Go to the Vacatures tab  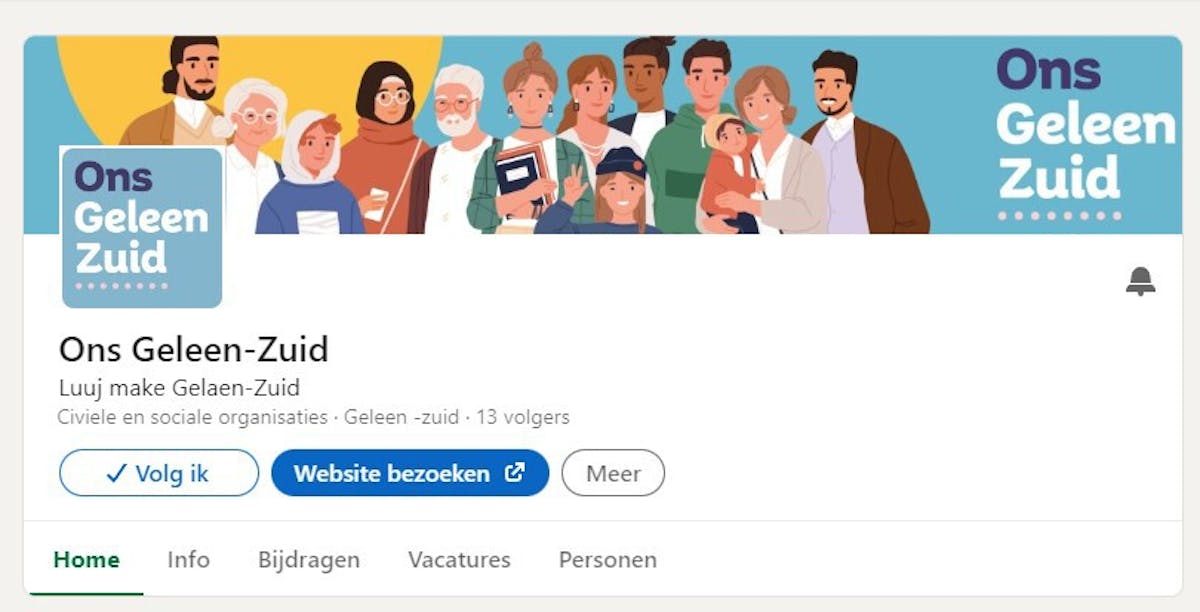459,560
